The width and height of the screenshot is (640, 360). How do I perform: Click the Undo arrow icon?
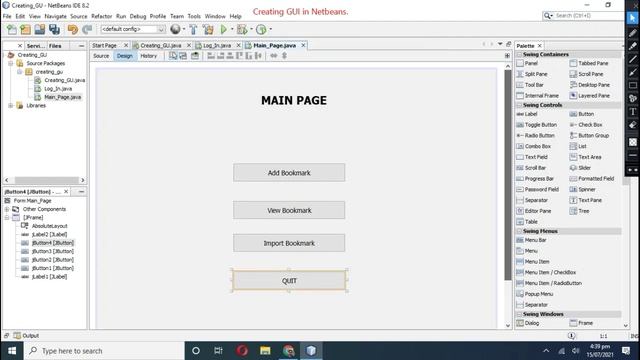73,29
